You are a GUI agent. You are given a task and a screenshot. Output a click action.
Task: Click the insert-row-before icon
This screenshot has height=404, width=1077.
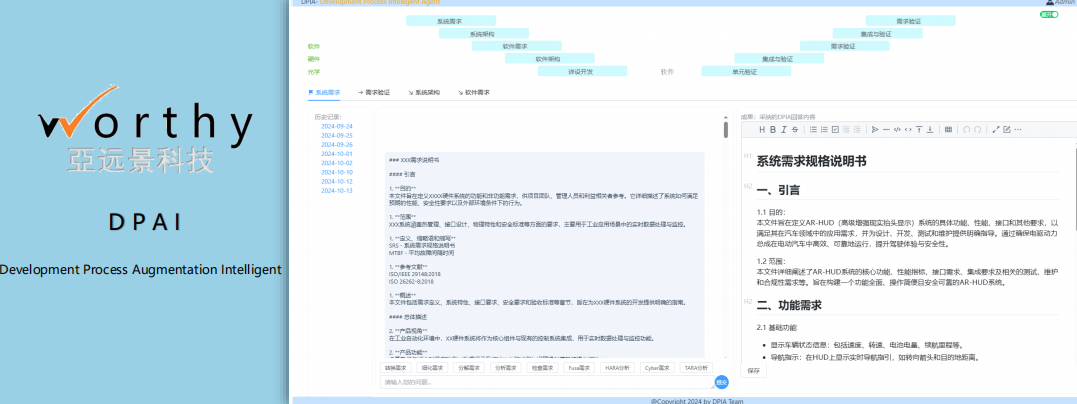tap(919, 129)
